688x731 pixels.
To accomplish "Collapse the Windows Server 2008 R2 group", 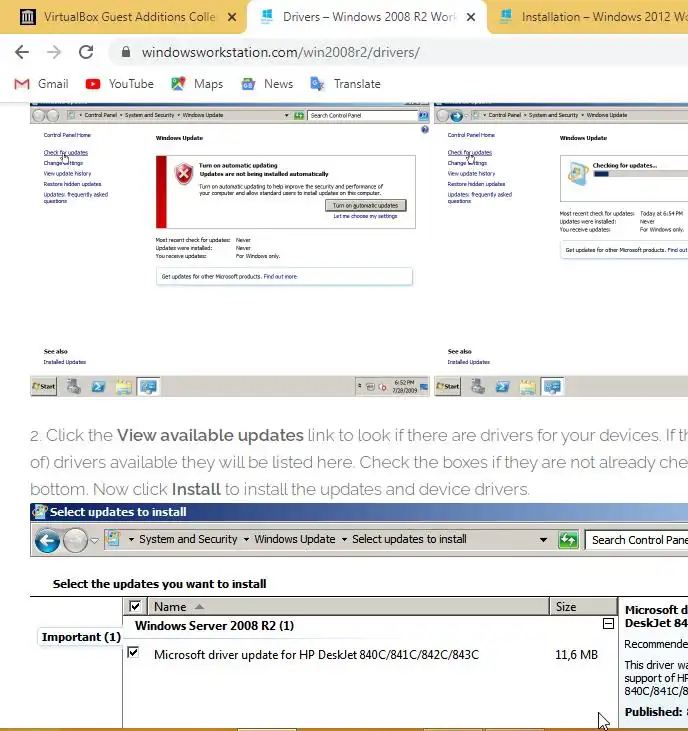I will tap(608, 624).
